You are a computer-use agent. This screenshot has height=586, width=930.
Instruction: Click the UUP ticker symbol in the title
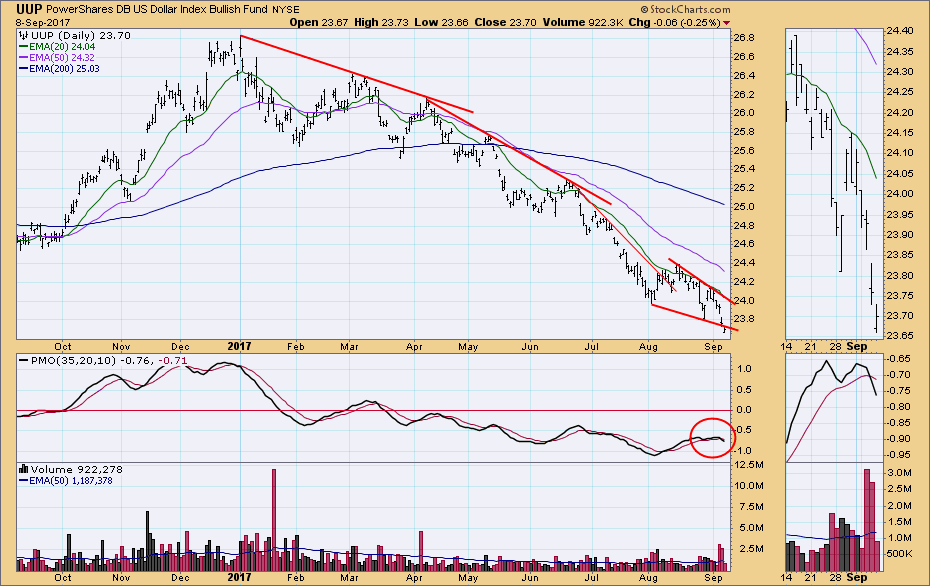[29, 9]
